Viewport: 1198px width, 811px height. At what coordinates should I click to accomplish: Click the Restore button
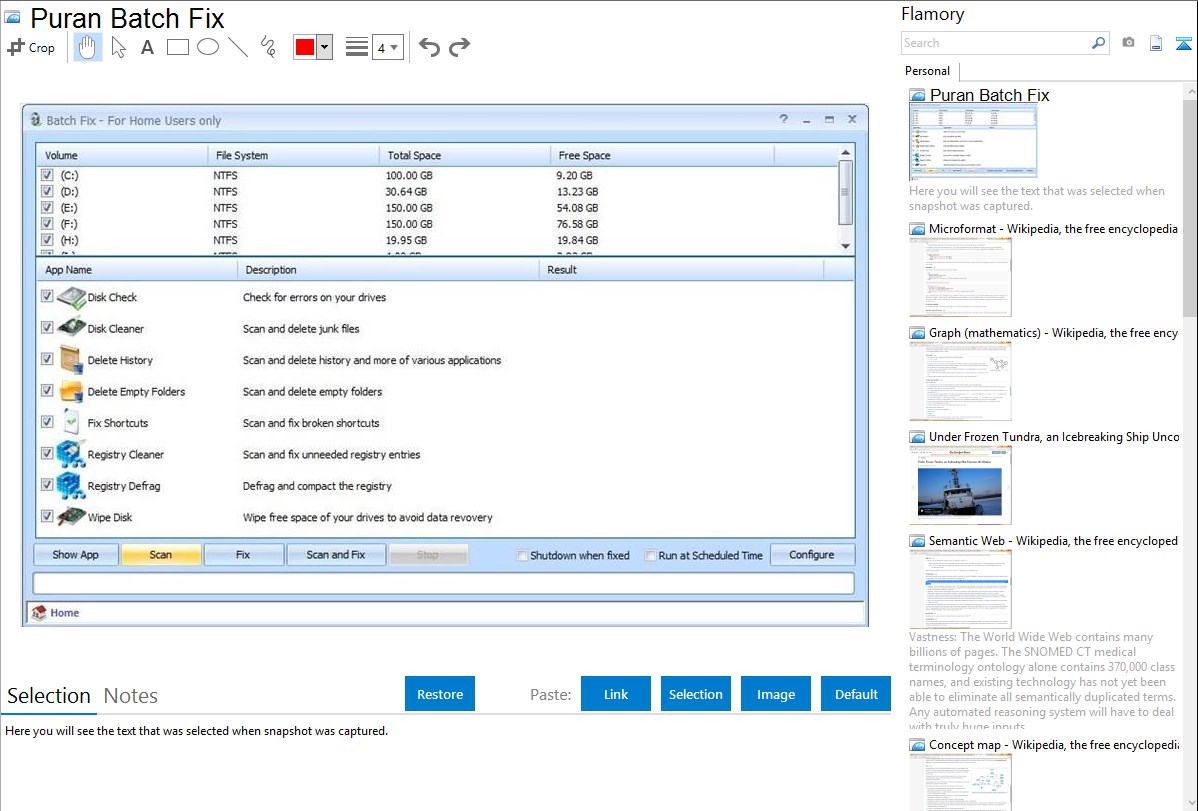(440, 694)
